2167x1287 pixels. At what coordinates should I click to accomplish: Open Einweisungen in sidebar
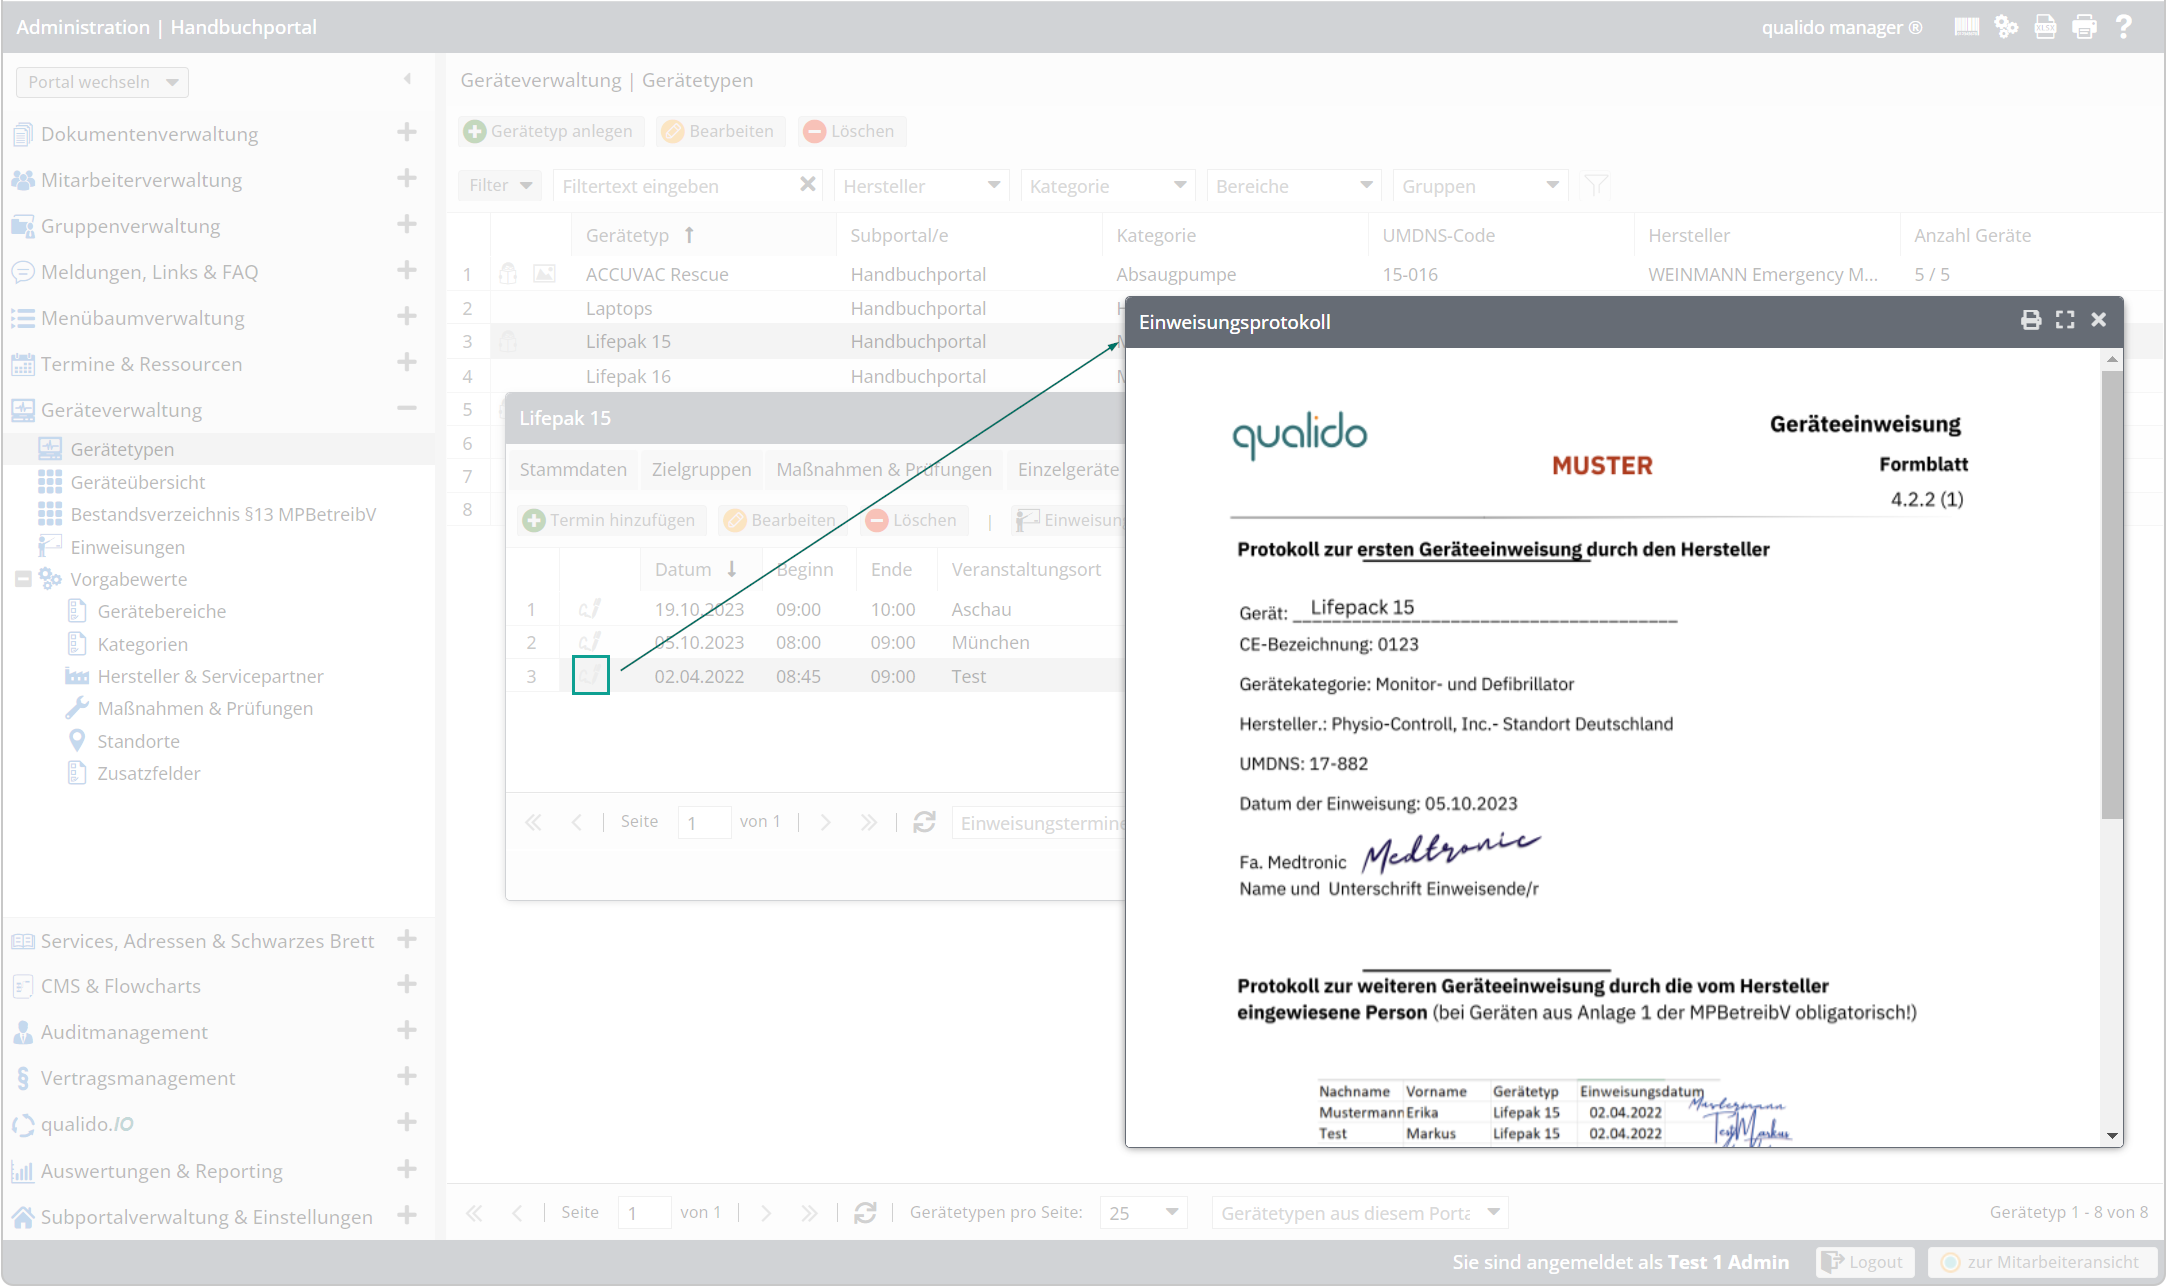click(x=127, y=547)
